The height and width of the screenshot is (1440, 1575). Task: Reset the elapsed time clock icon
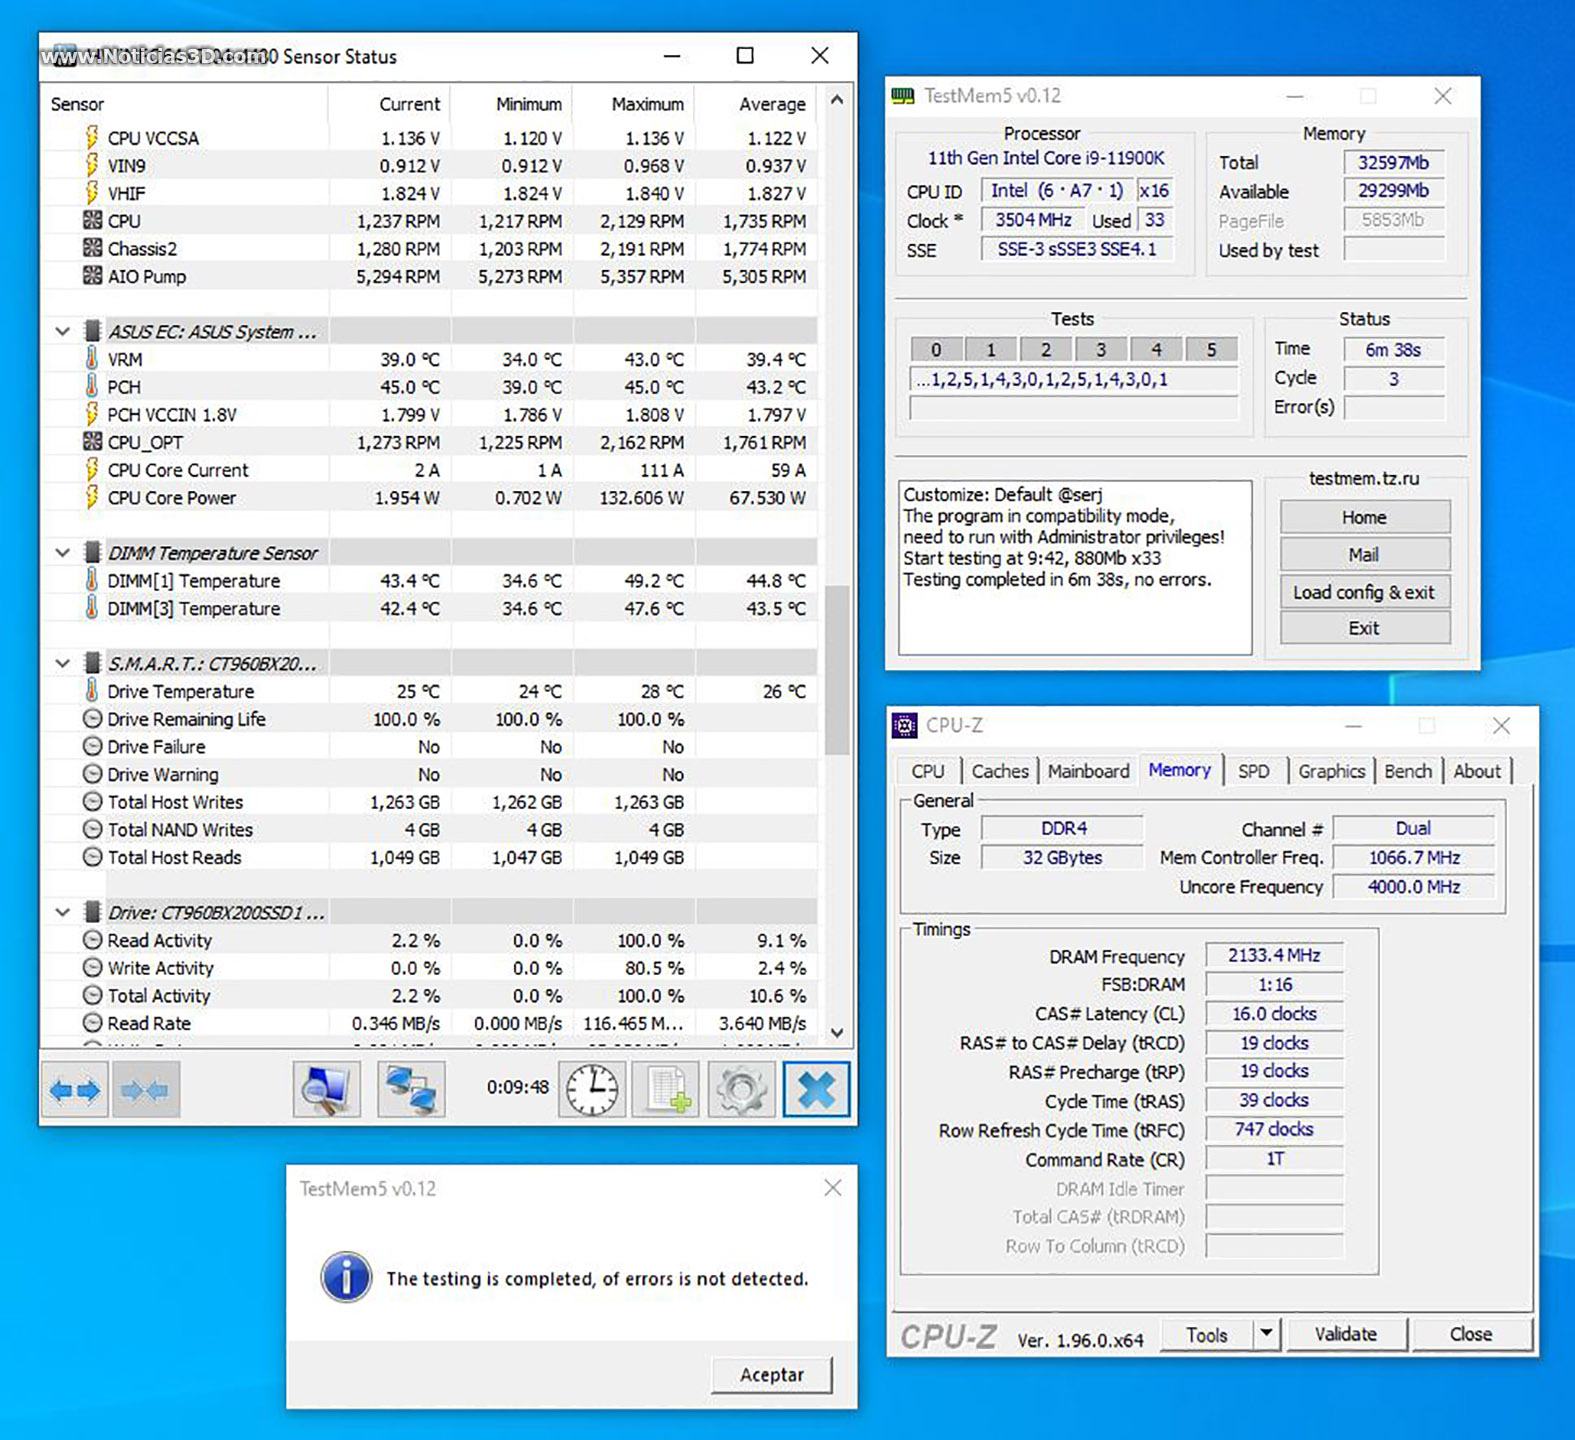pyautogui.click(x=592, y=1090)
